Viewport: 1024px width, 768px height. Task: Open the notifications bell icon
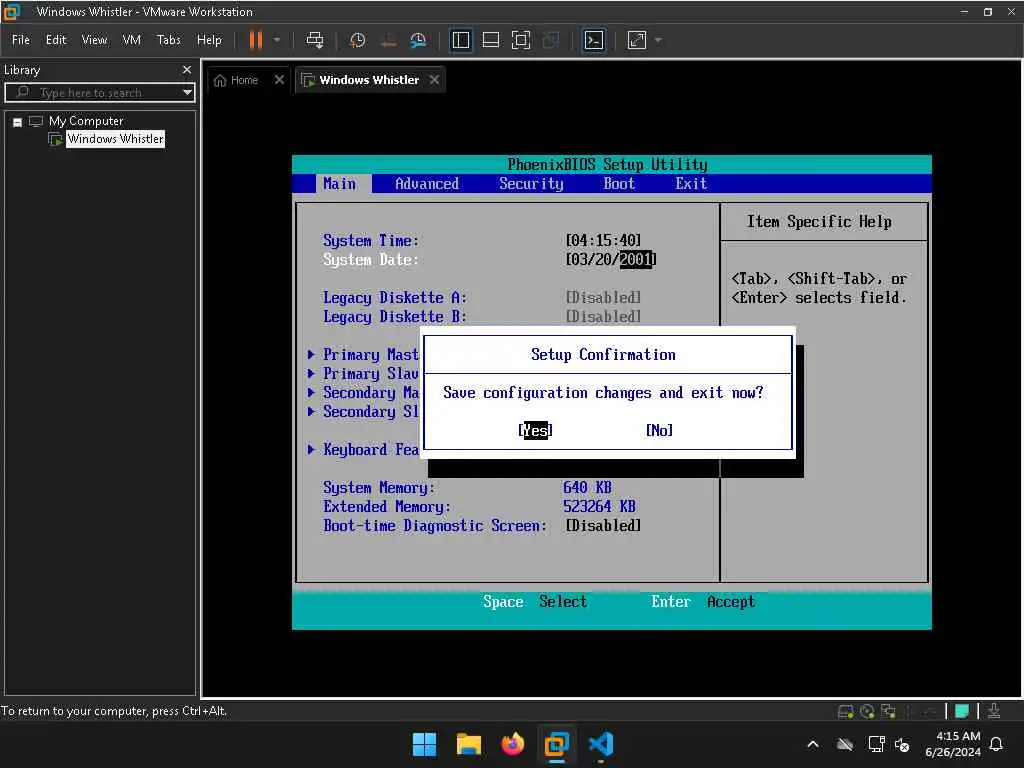997,744
